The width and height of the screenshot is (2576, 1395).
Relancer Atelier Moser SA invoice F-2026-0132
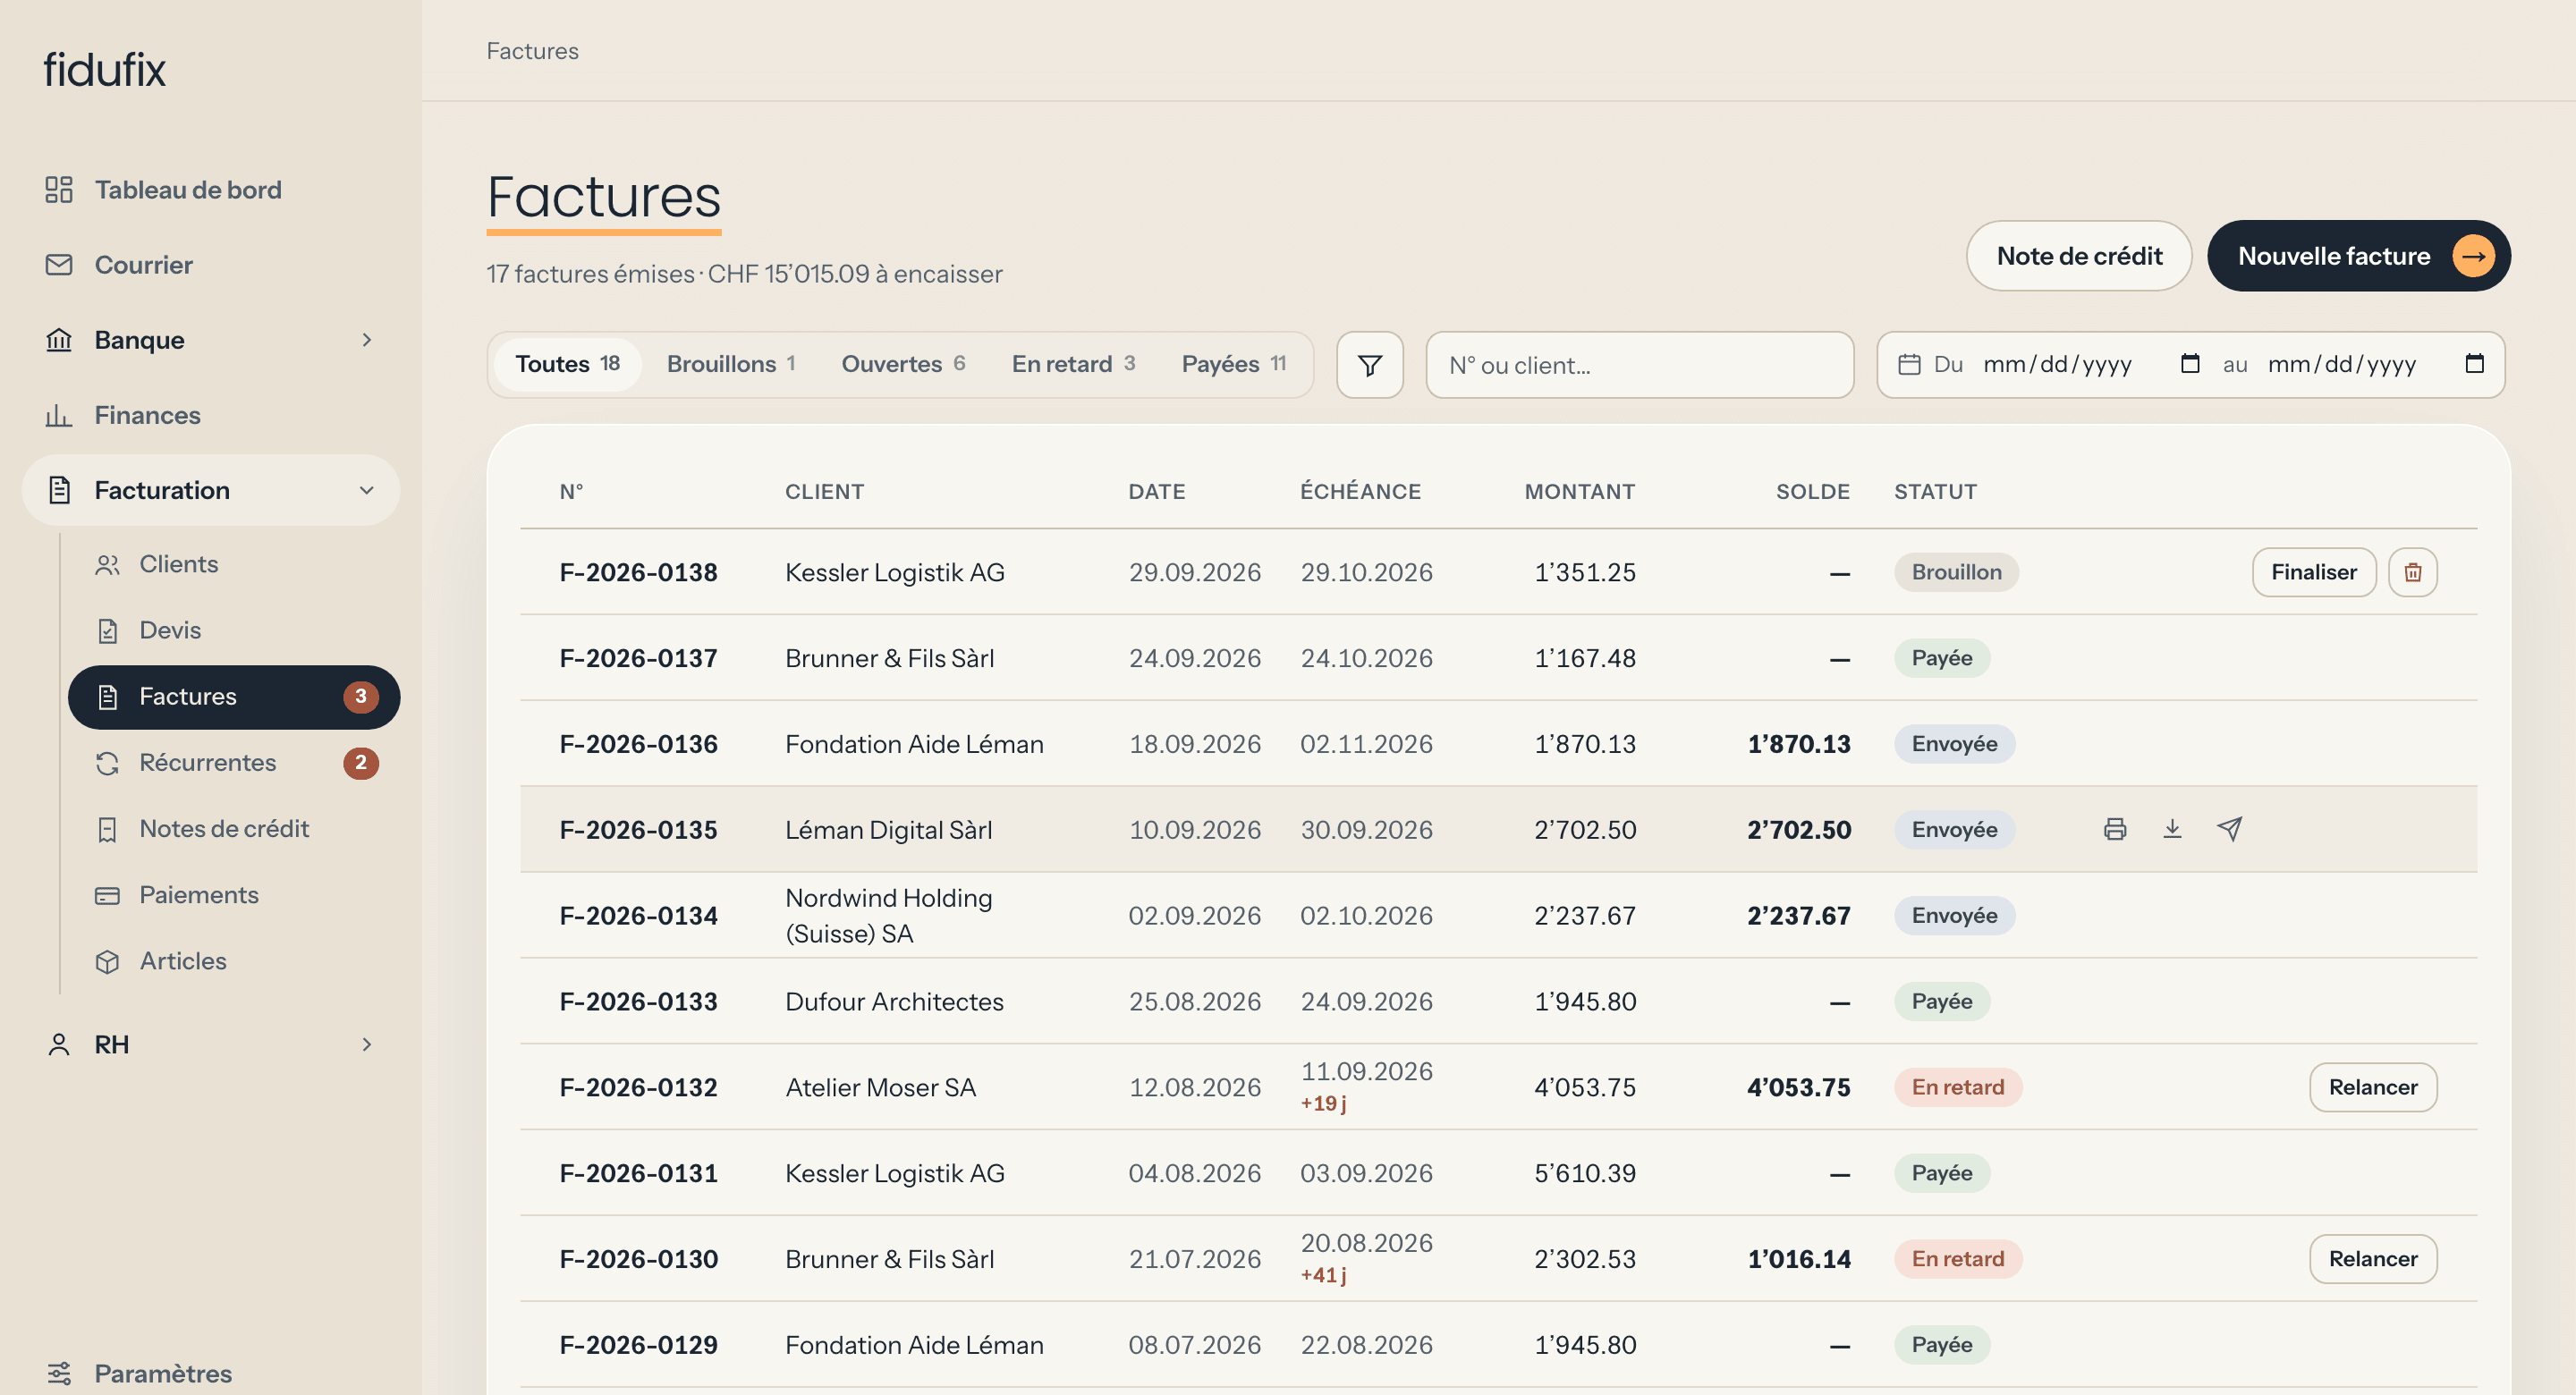point(2372,1087)
